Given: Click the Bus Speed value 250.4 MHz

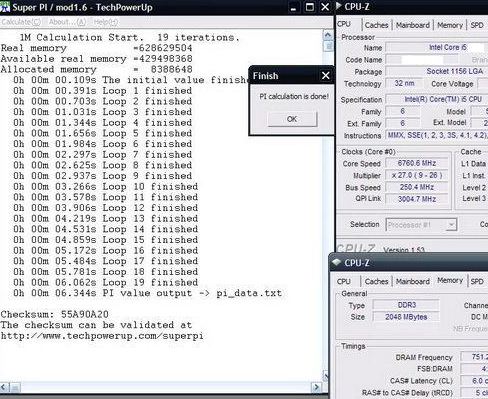Looking at the screenshot, I should click(417, 187).
